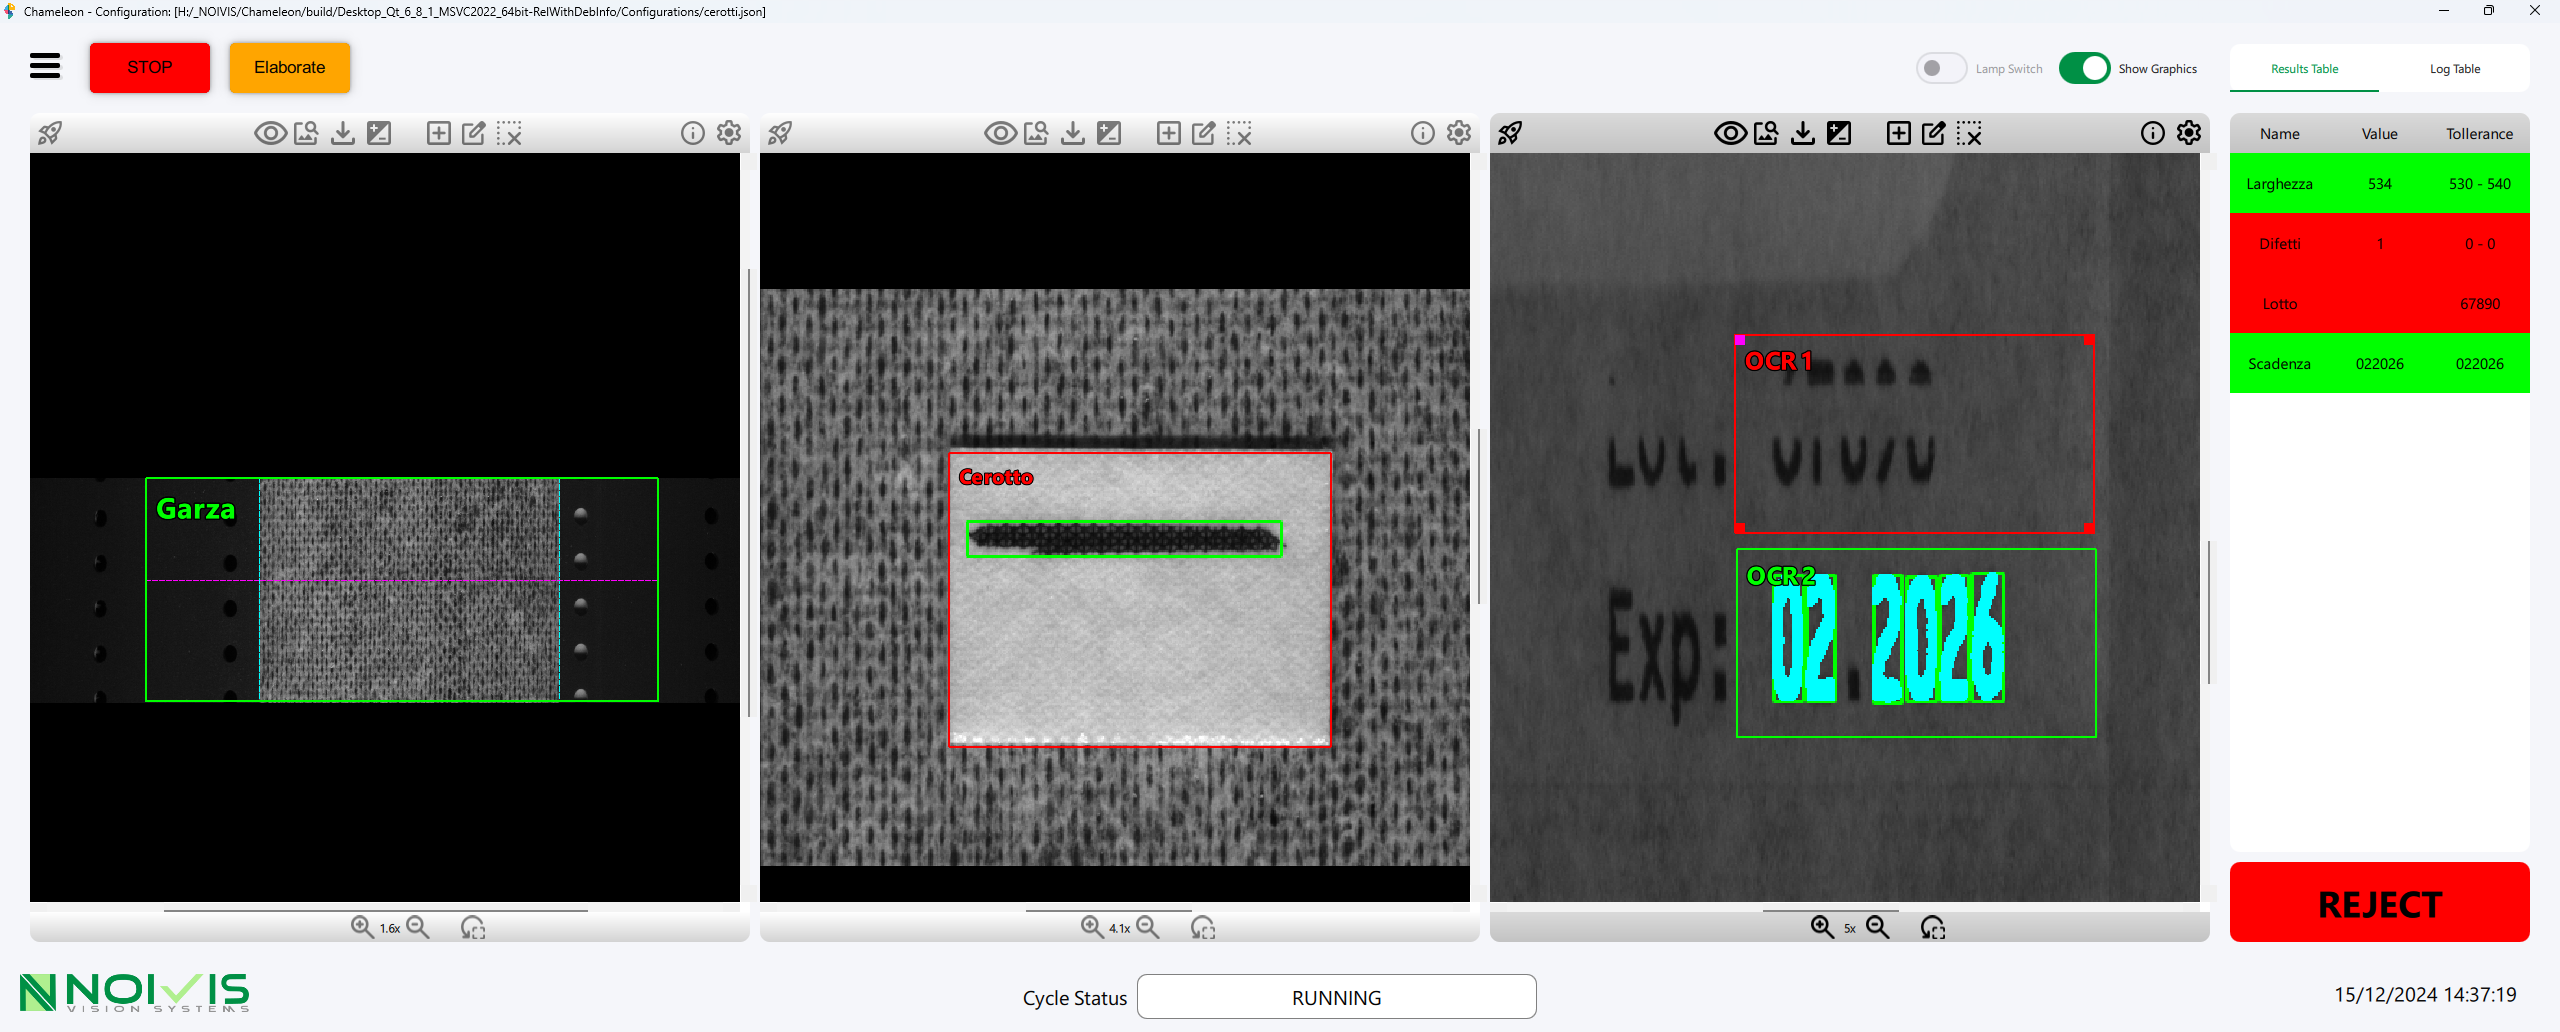Select the Scadenza results row
2560x1032 pixels.
(2380, 363)
